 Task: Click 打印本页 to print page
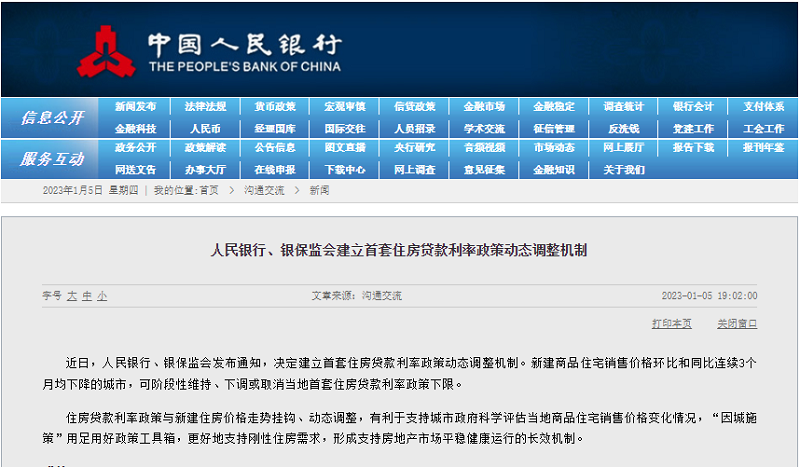(x=671, y=324)
